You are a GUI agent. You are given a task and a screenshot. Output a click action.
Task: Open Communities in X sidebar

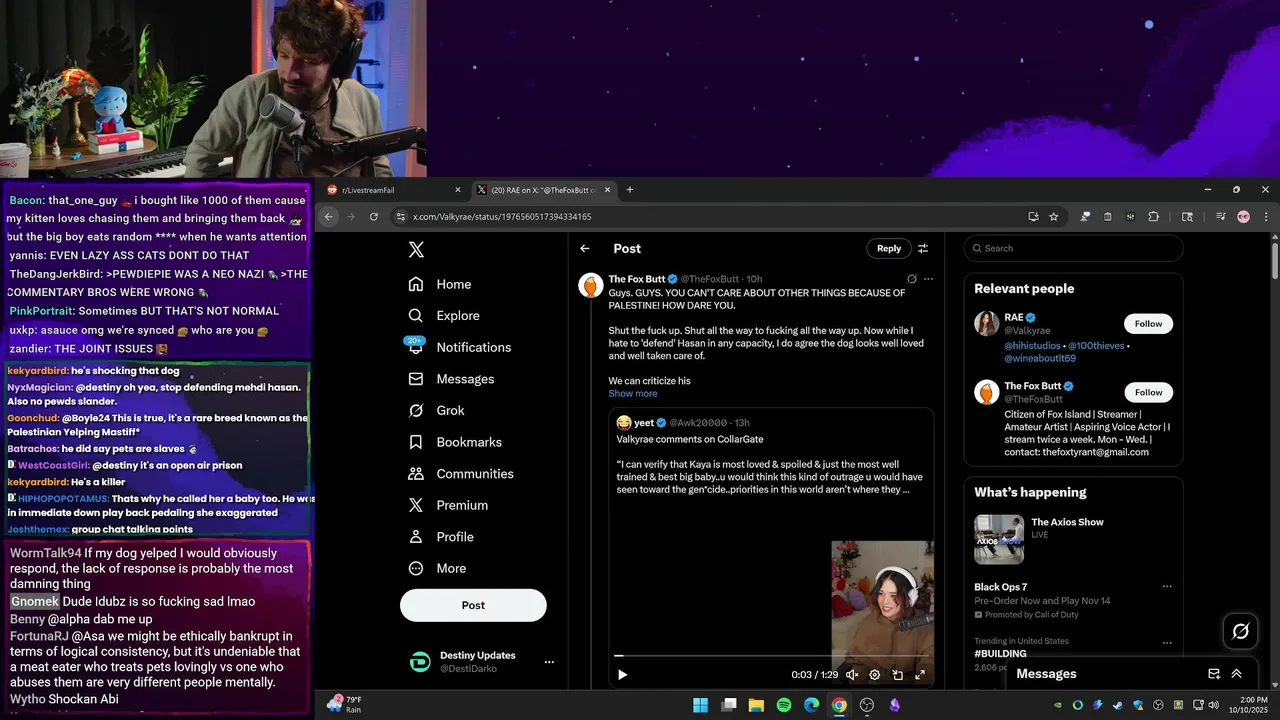(461, 474)
